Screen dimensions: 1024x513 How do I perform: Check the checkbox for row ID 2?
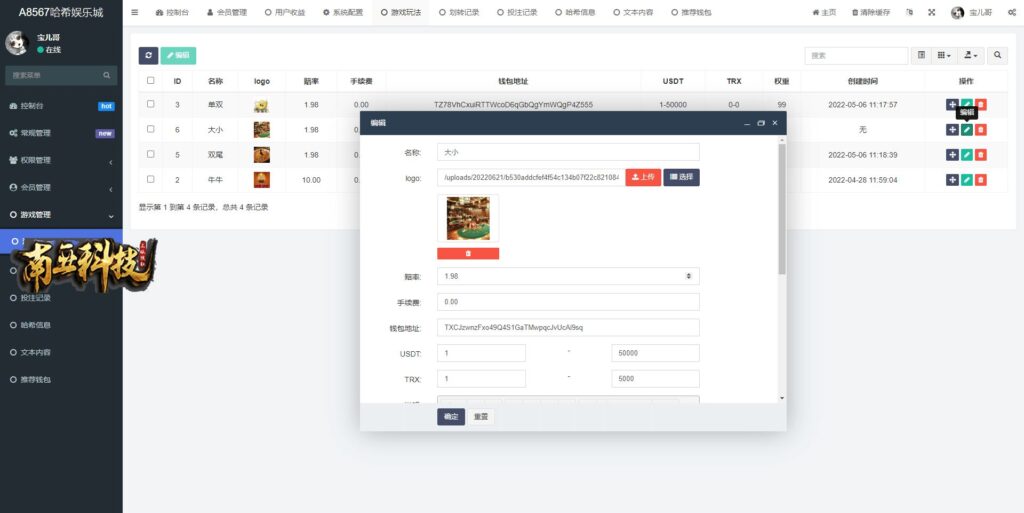[x=151, y=179]
